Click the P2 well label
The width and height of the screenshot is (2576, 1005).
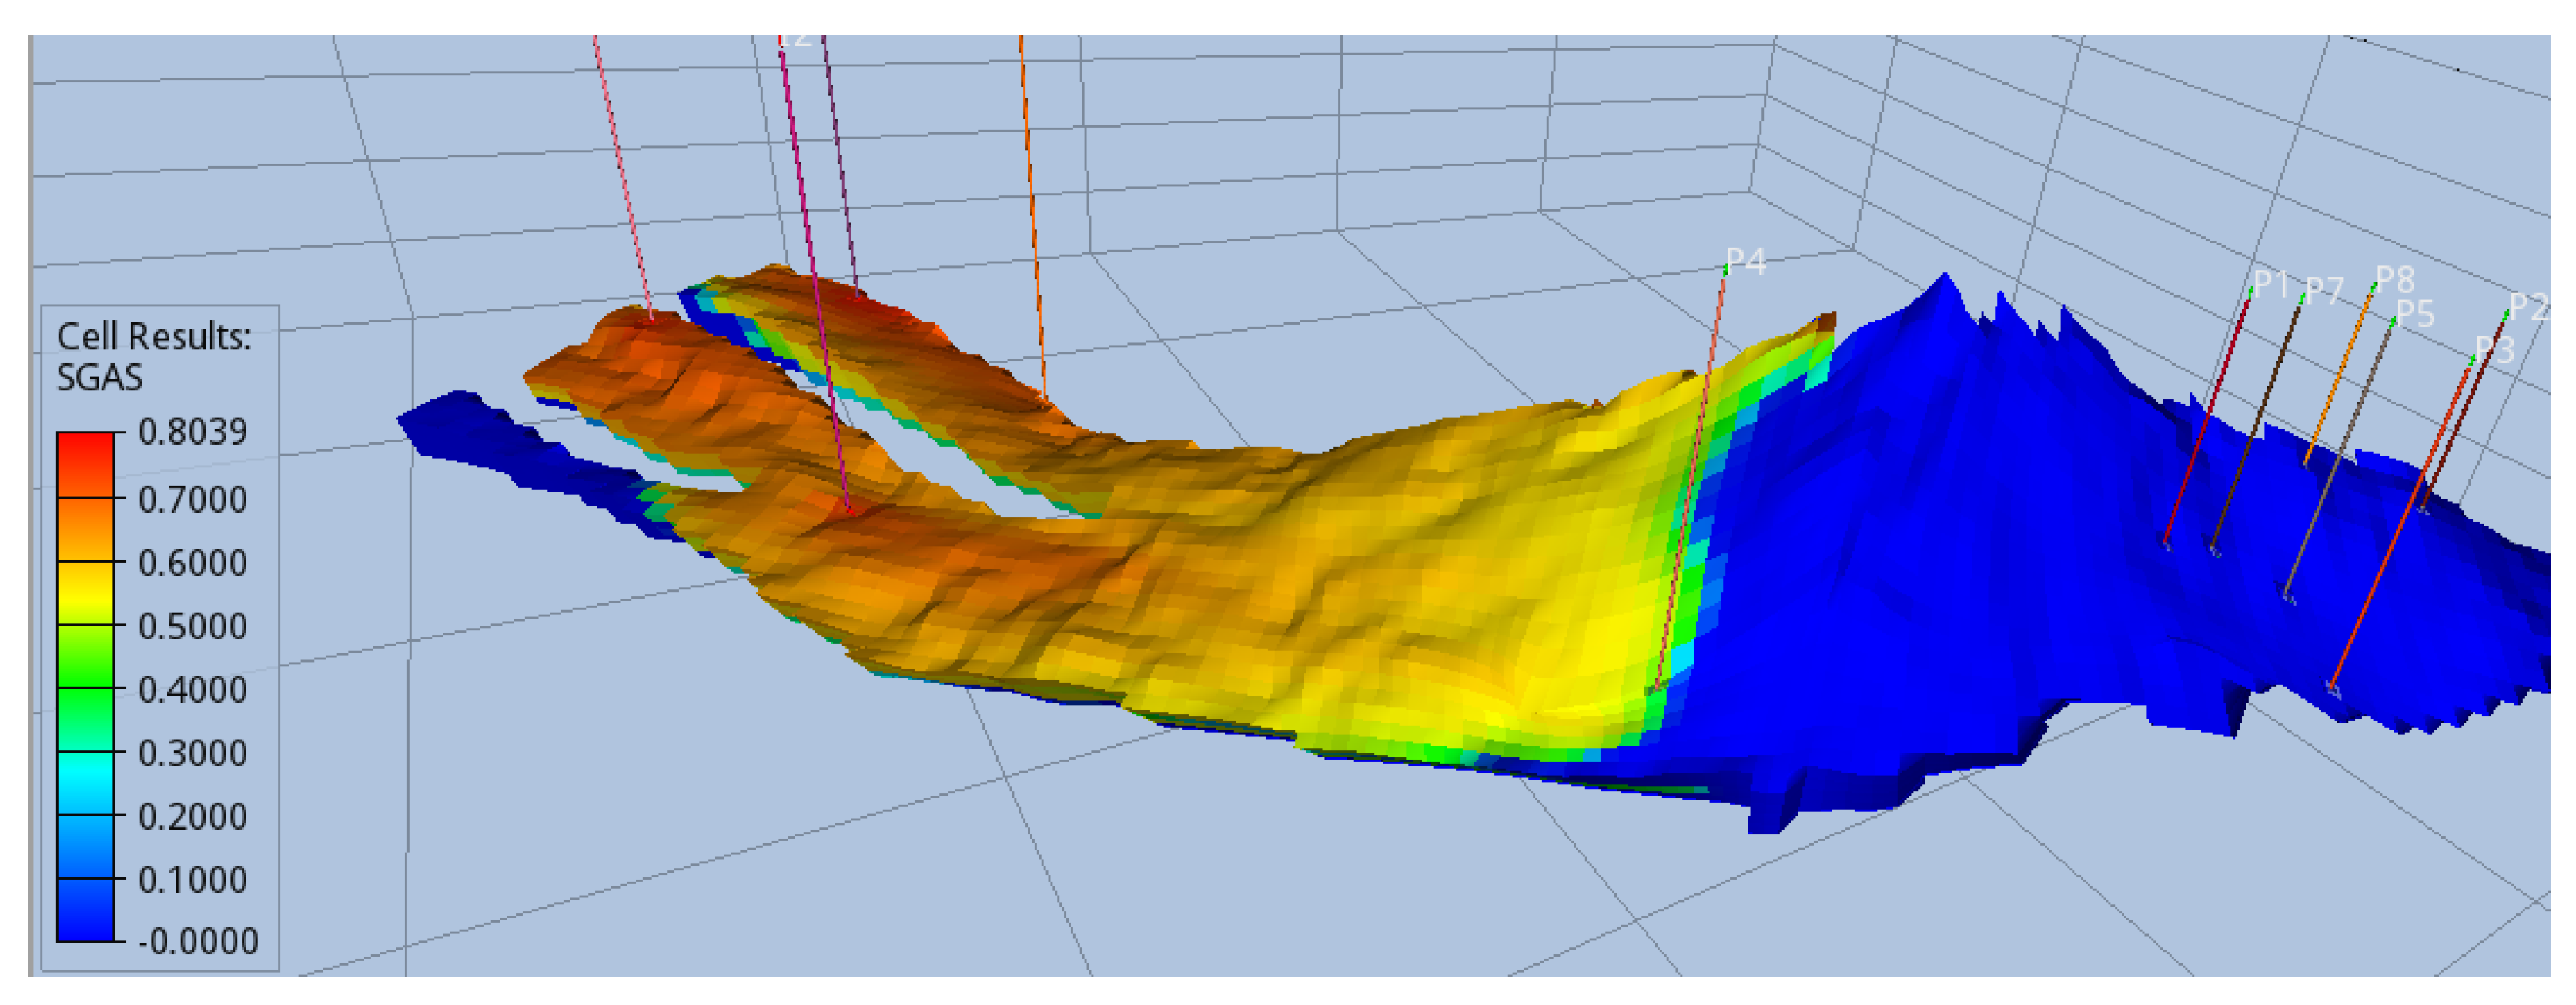click(2529, 307)
